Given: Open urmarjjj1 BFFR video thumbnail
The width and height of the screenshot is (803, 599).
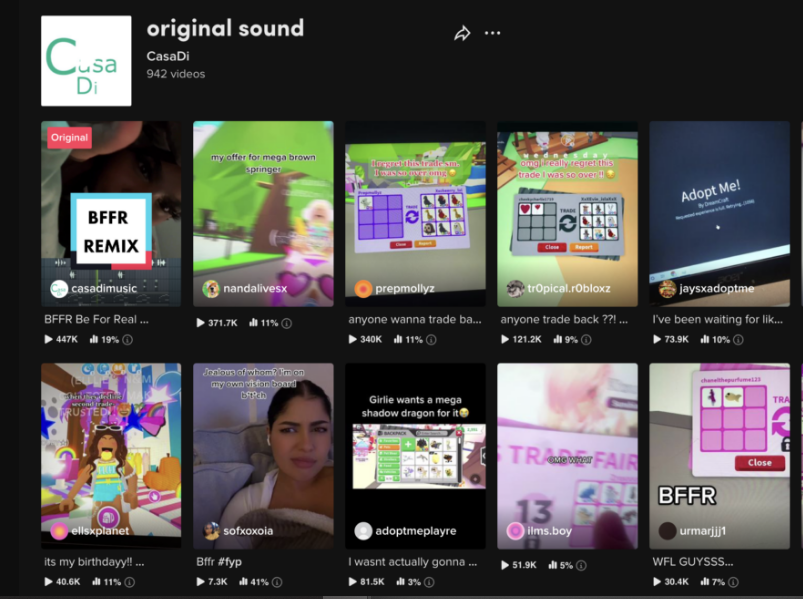Looking at the screenshot, I should pos(720,456).
